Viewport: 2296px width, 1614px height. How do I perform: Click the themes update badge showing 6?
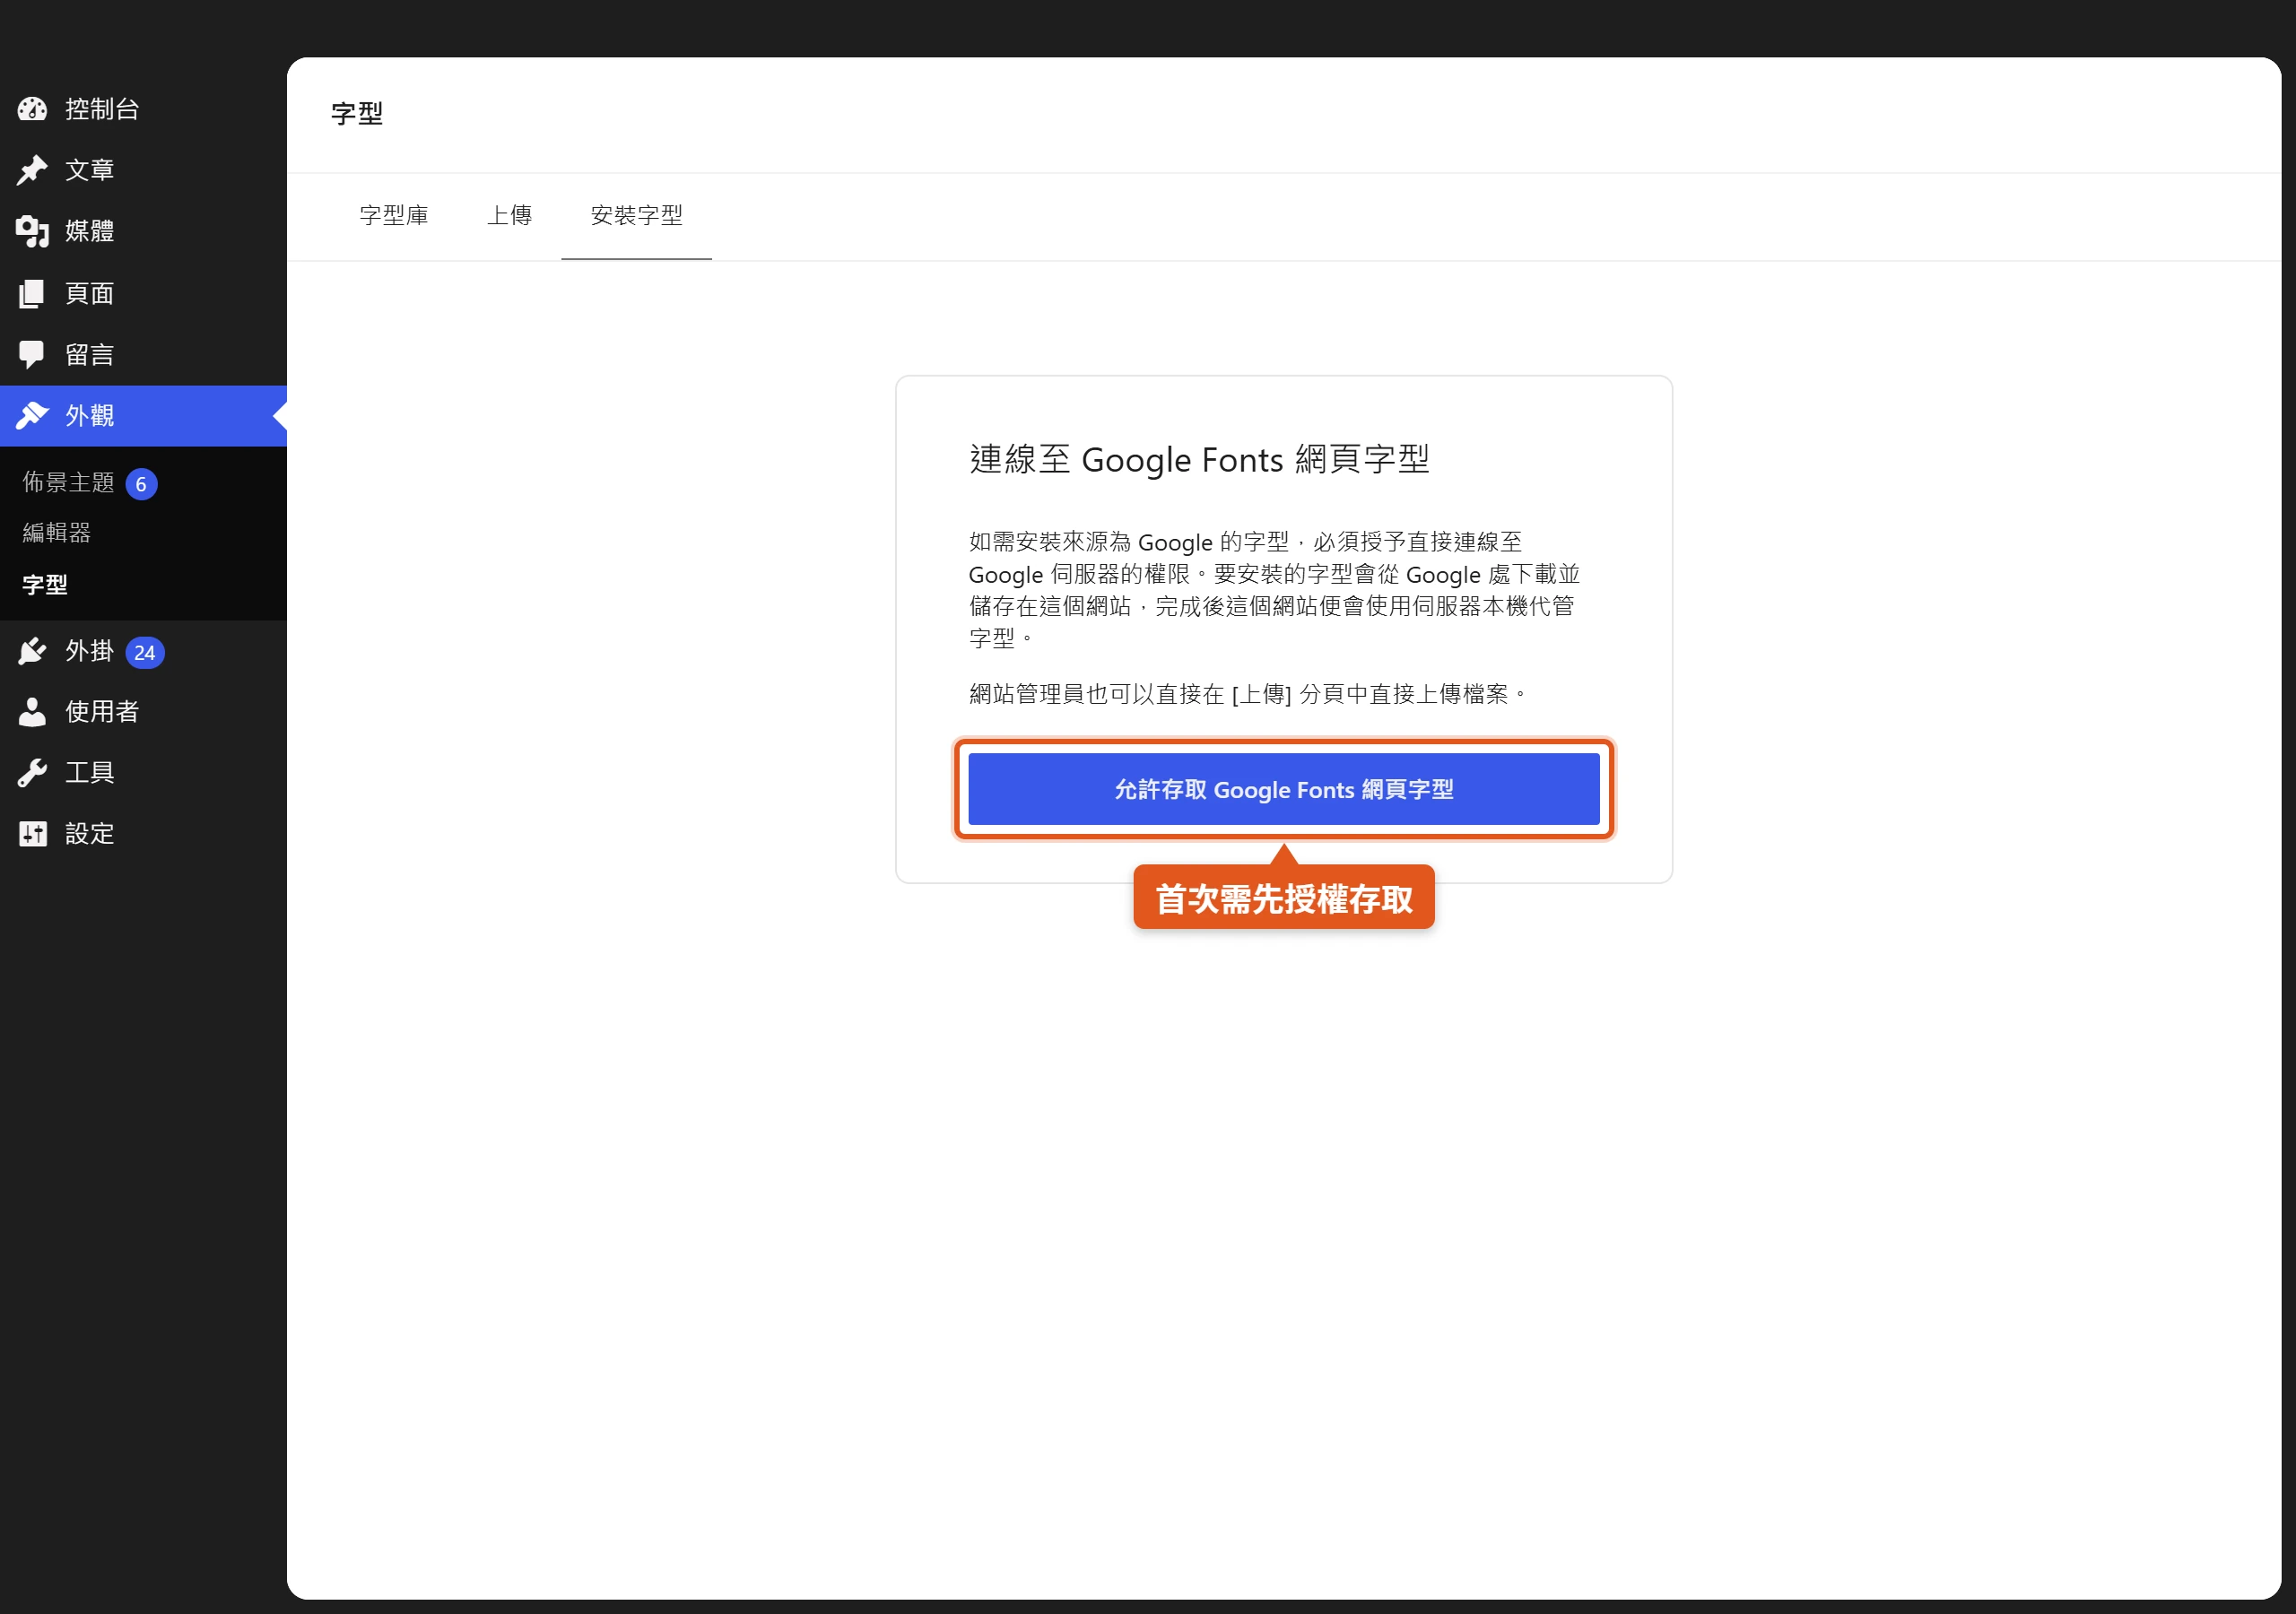coord(141,484)
